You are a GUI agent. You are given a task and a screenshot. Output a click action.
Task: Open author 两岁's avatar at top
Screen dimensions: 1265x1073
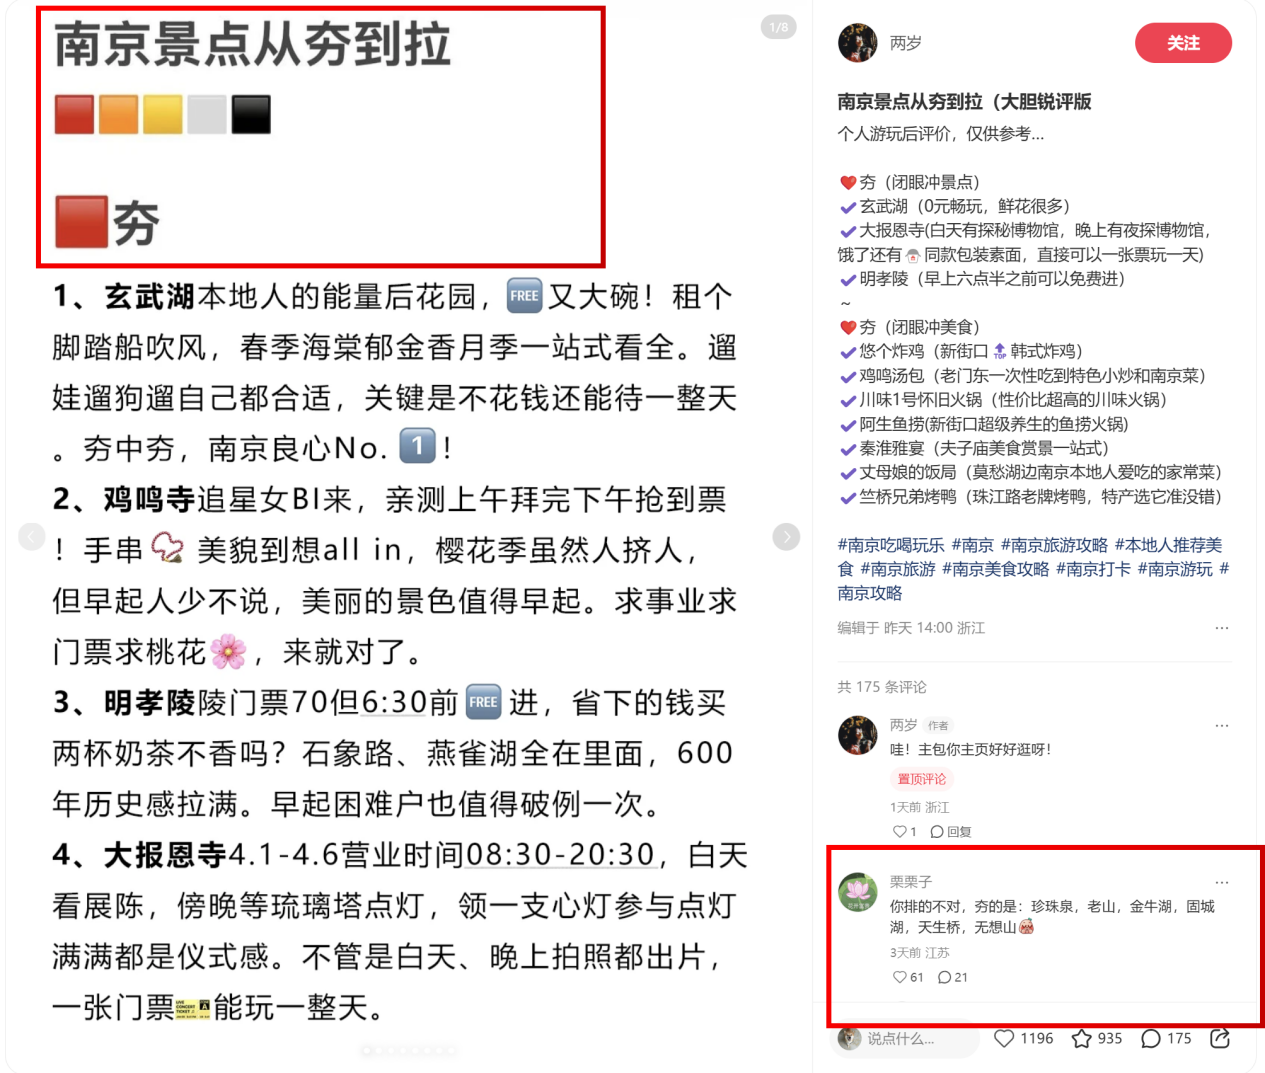[x=857, y=43]
